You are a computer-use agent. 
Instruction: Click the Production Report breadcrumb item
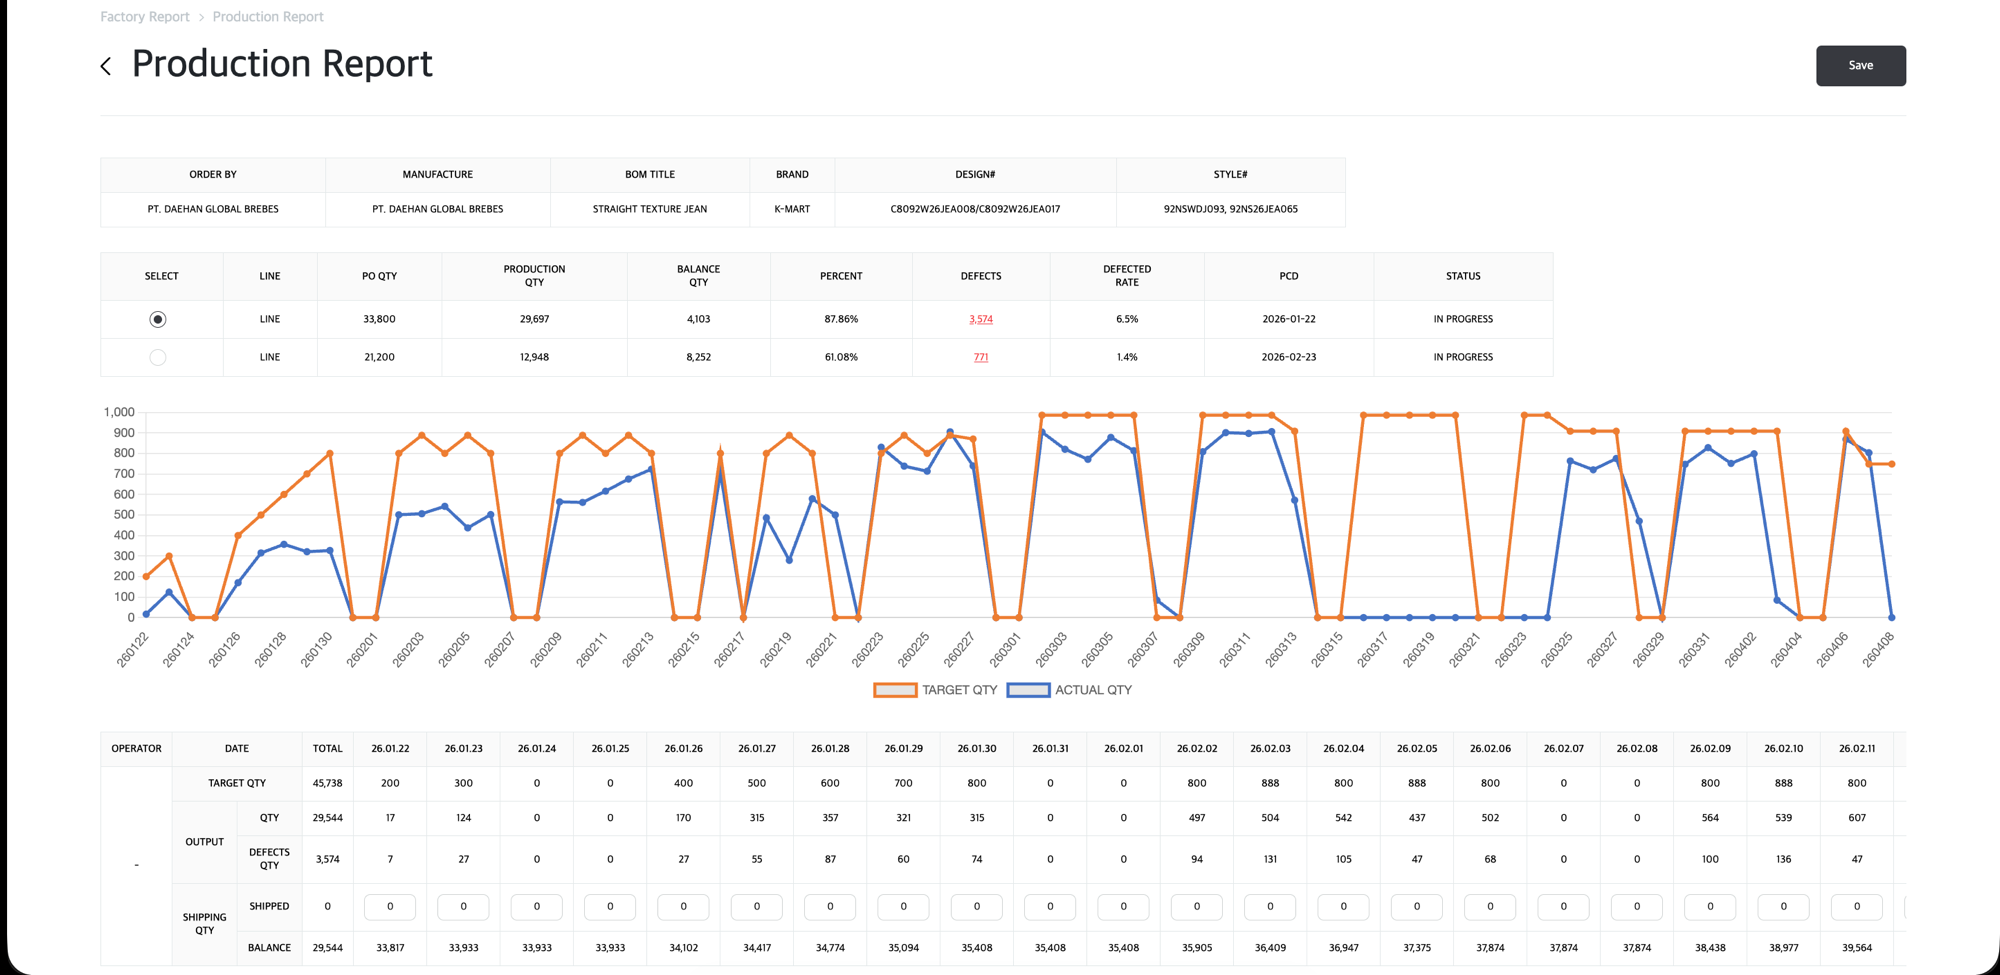(267, 16)
